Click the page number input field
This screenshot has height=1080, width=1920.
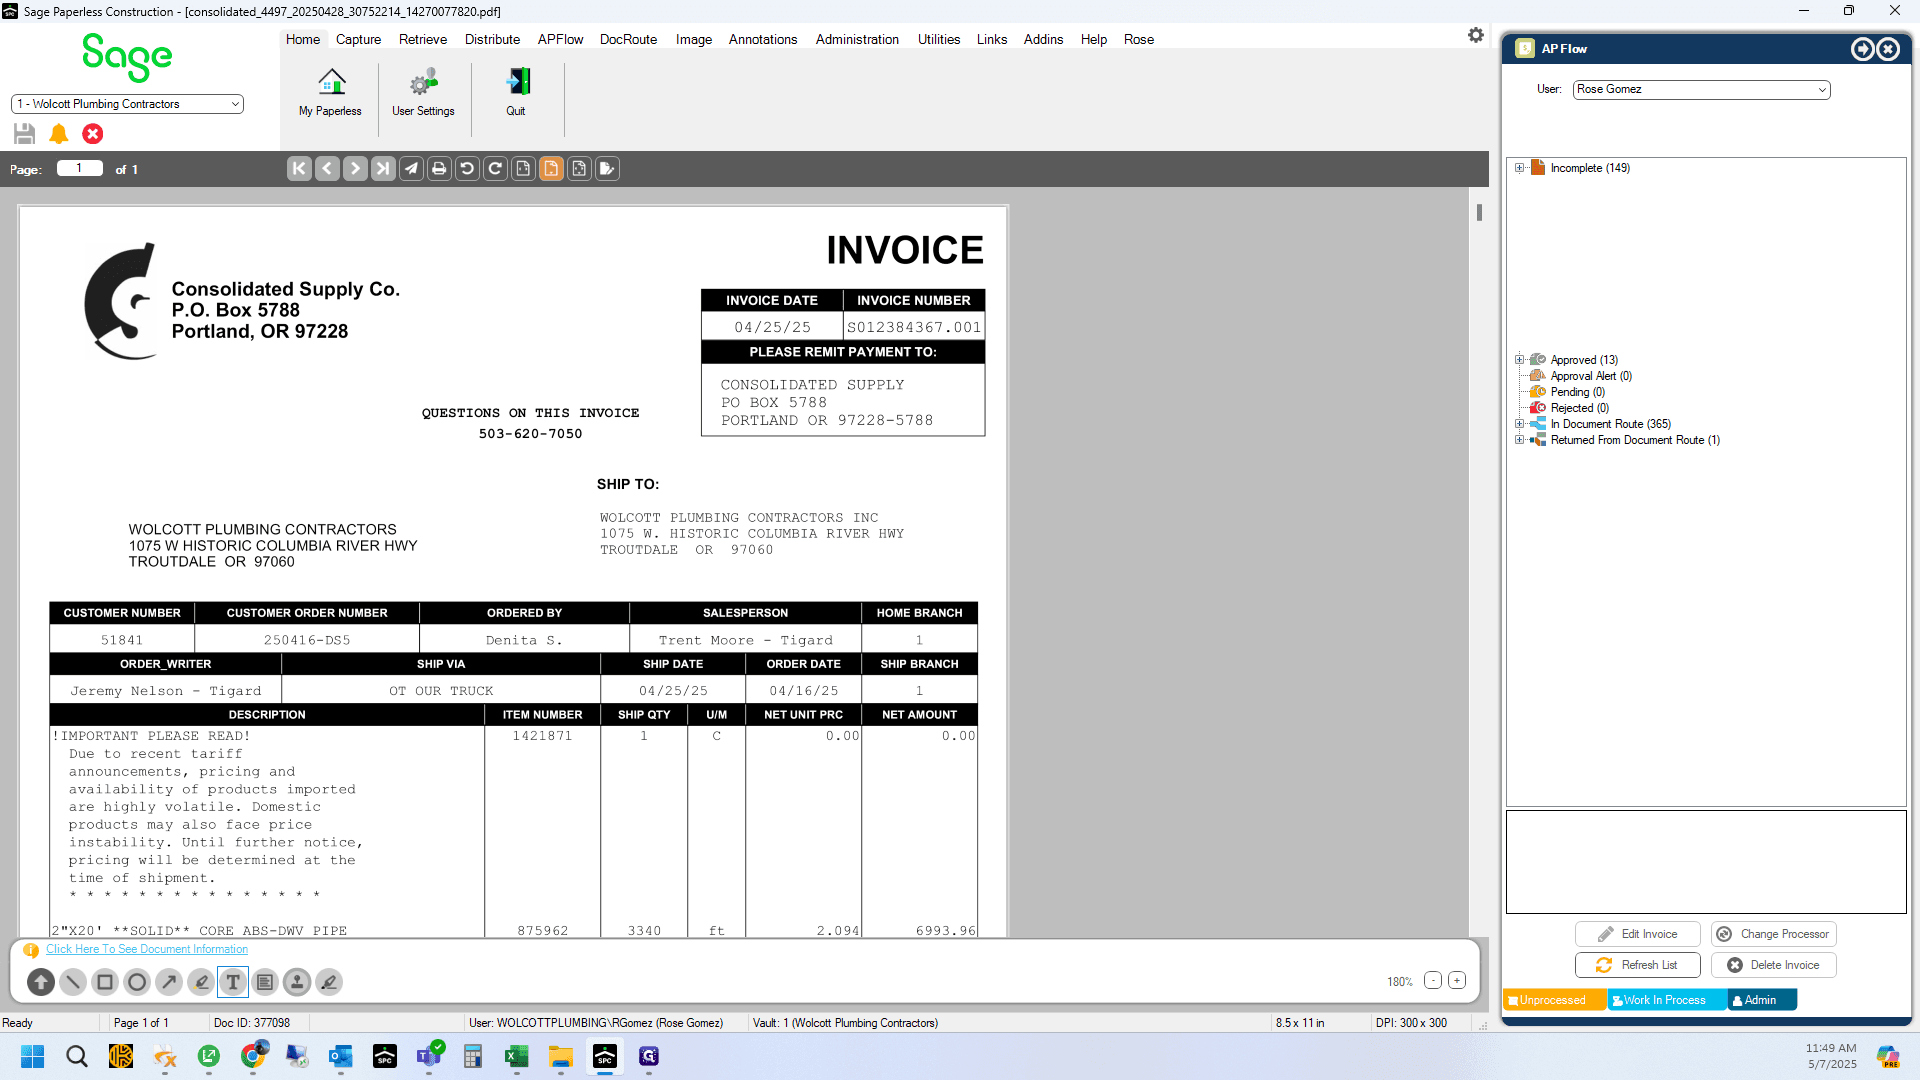80,168
